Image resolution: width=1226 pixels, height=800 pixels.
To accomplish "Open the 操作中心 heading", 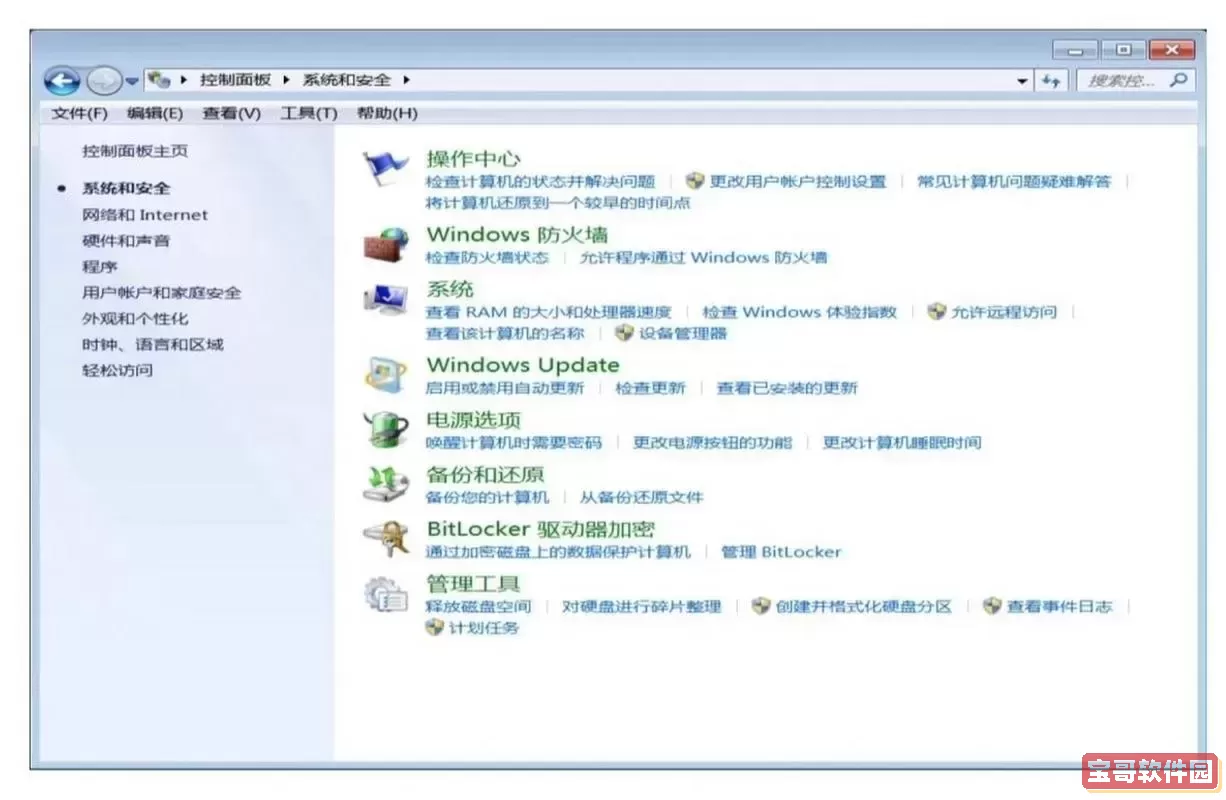I will (473, 158).
